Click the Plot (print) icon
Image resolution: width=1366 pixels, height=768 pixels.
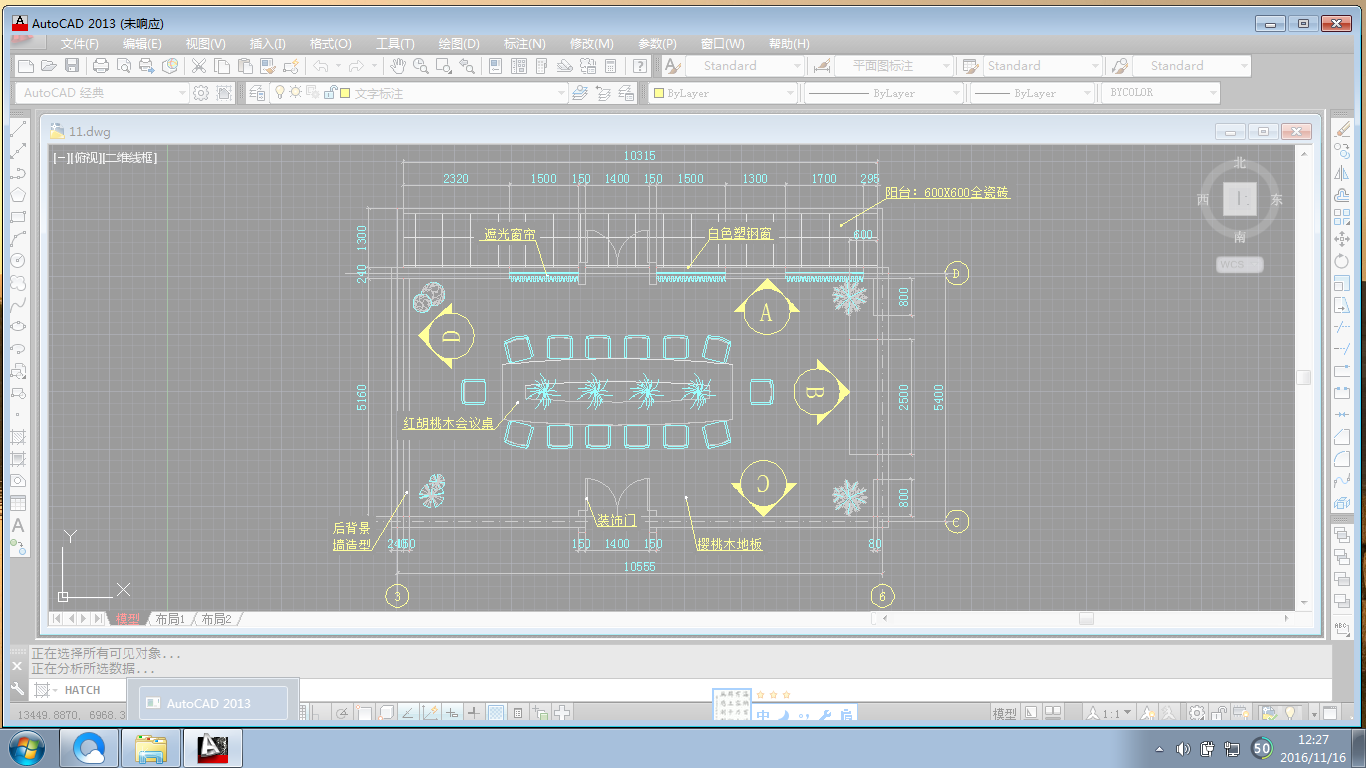[x=100, y=66]
